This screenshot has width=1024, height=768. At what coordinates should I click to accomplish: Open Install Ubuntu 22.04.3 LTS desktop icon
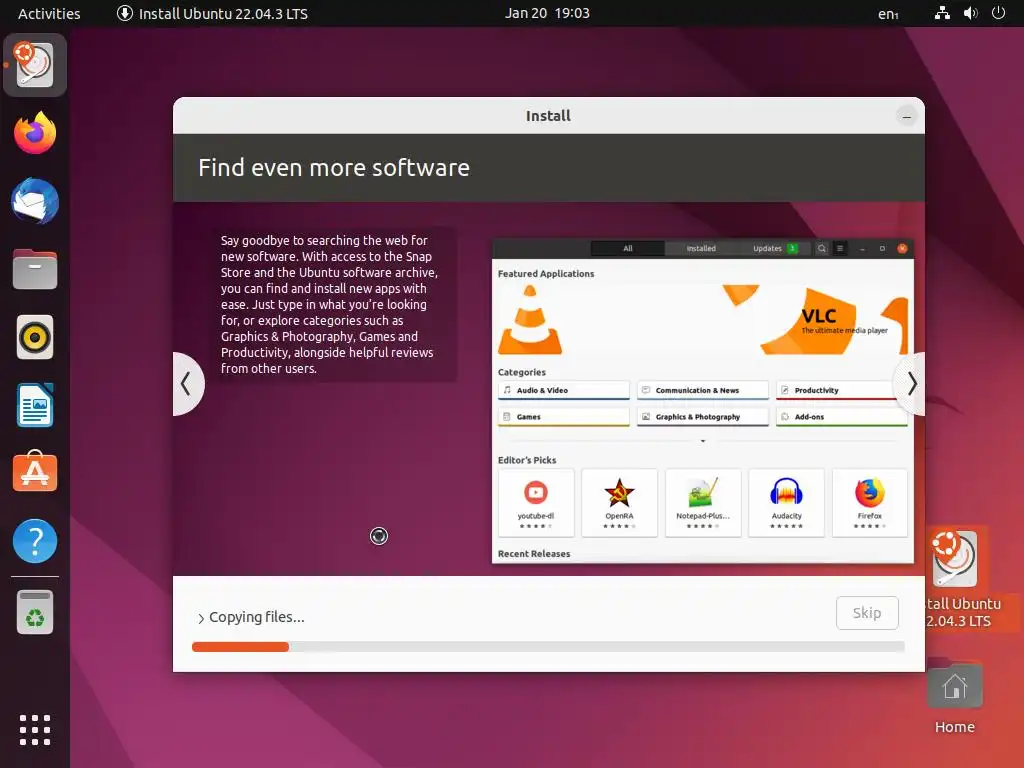click(957, 578)
